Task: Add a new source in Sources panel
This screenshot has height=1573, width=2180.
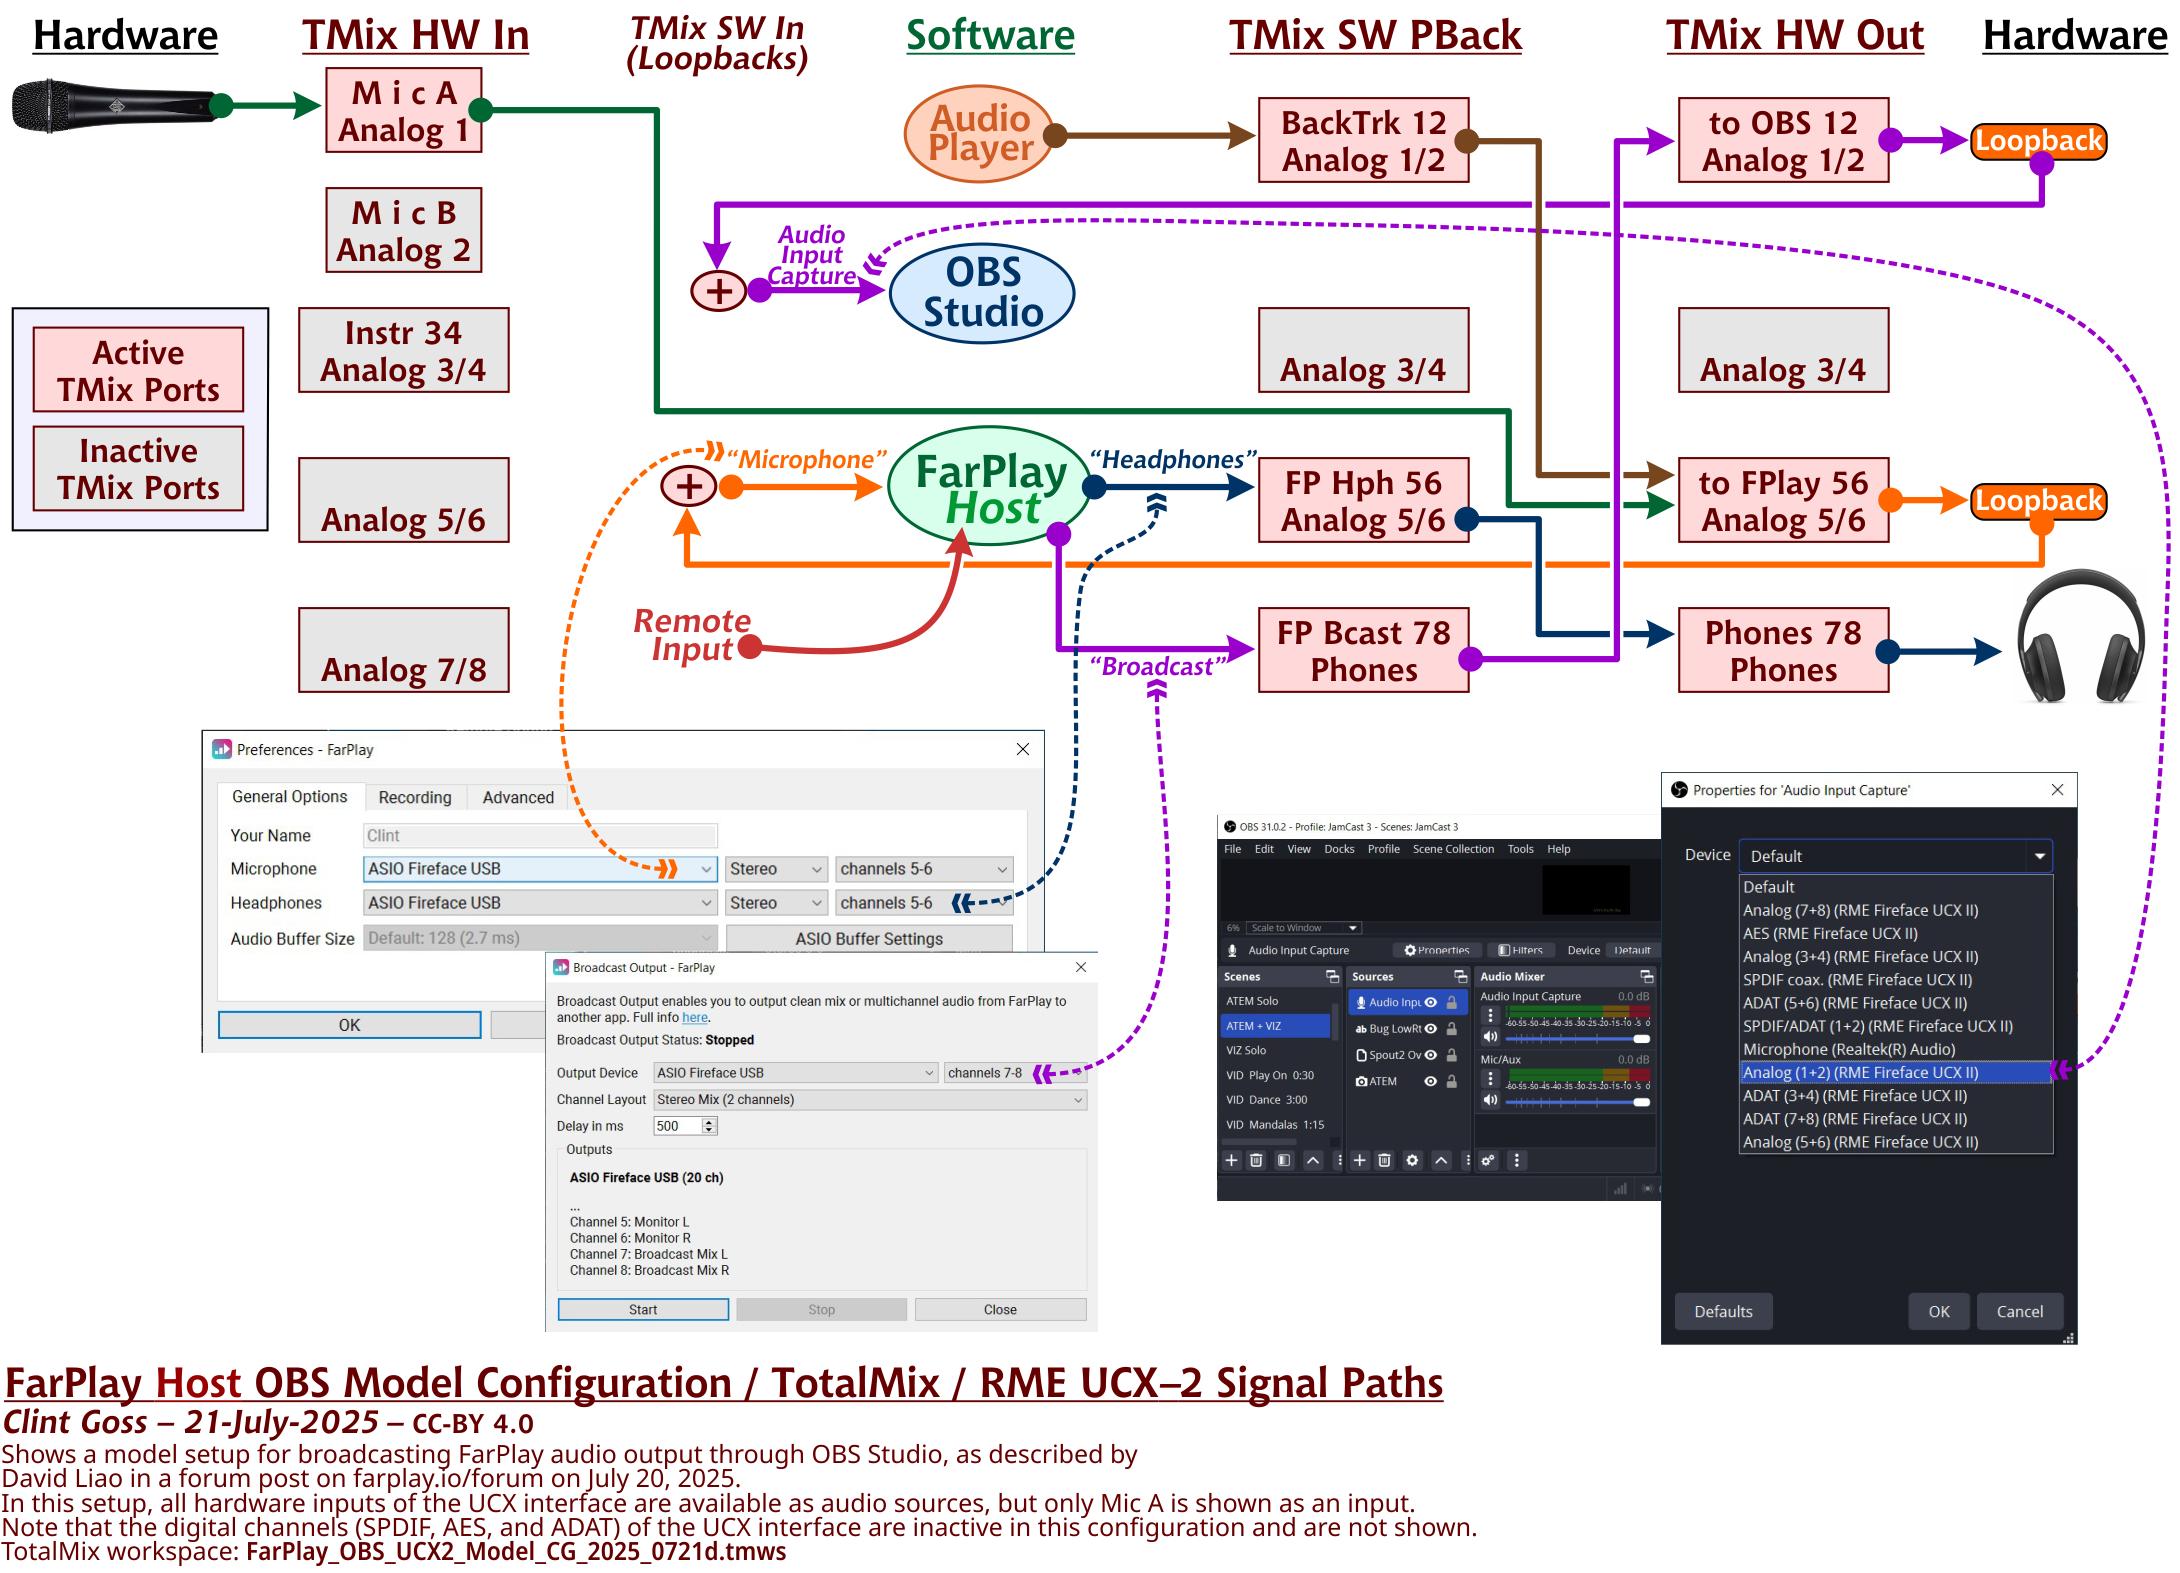Action: coord(1360,1161)
